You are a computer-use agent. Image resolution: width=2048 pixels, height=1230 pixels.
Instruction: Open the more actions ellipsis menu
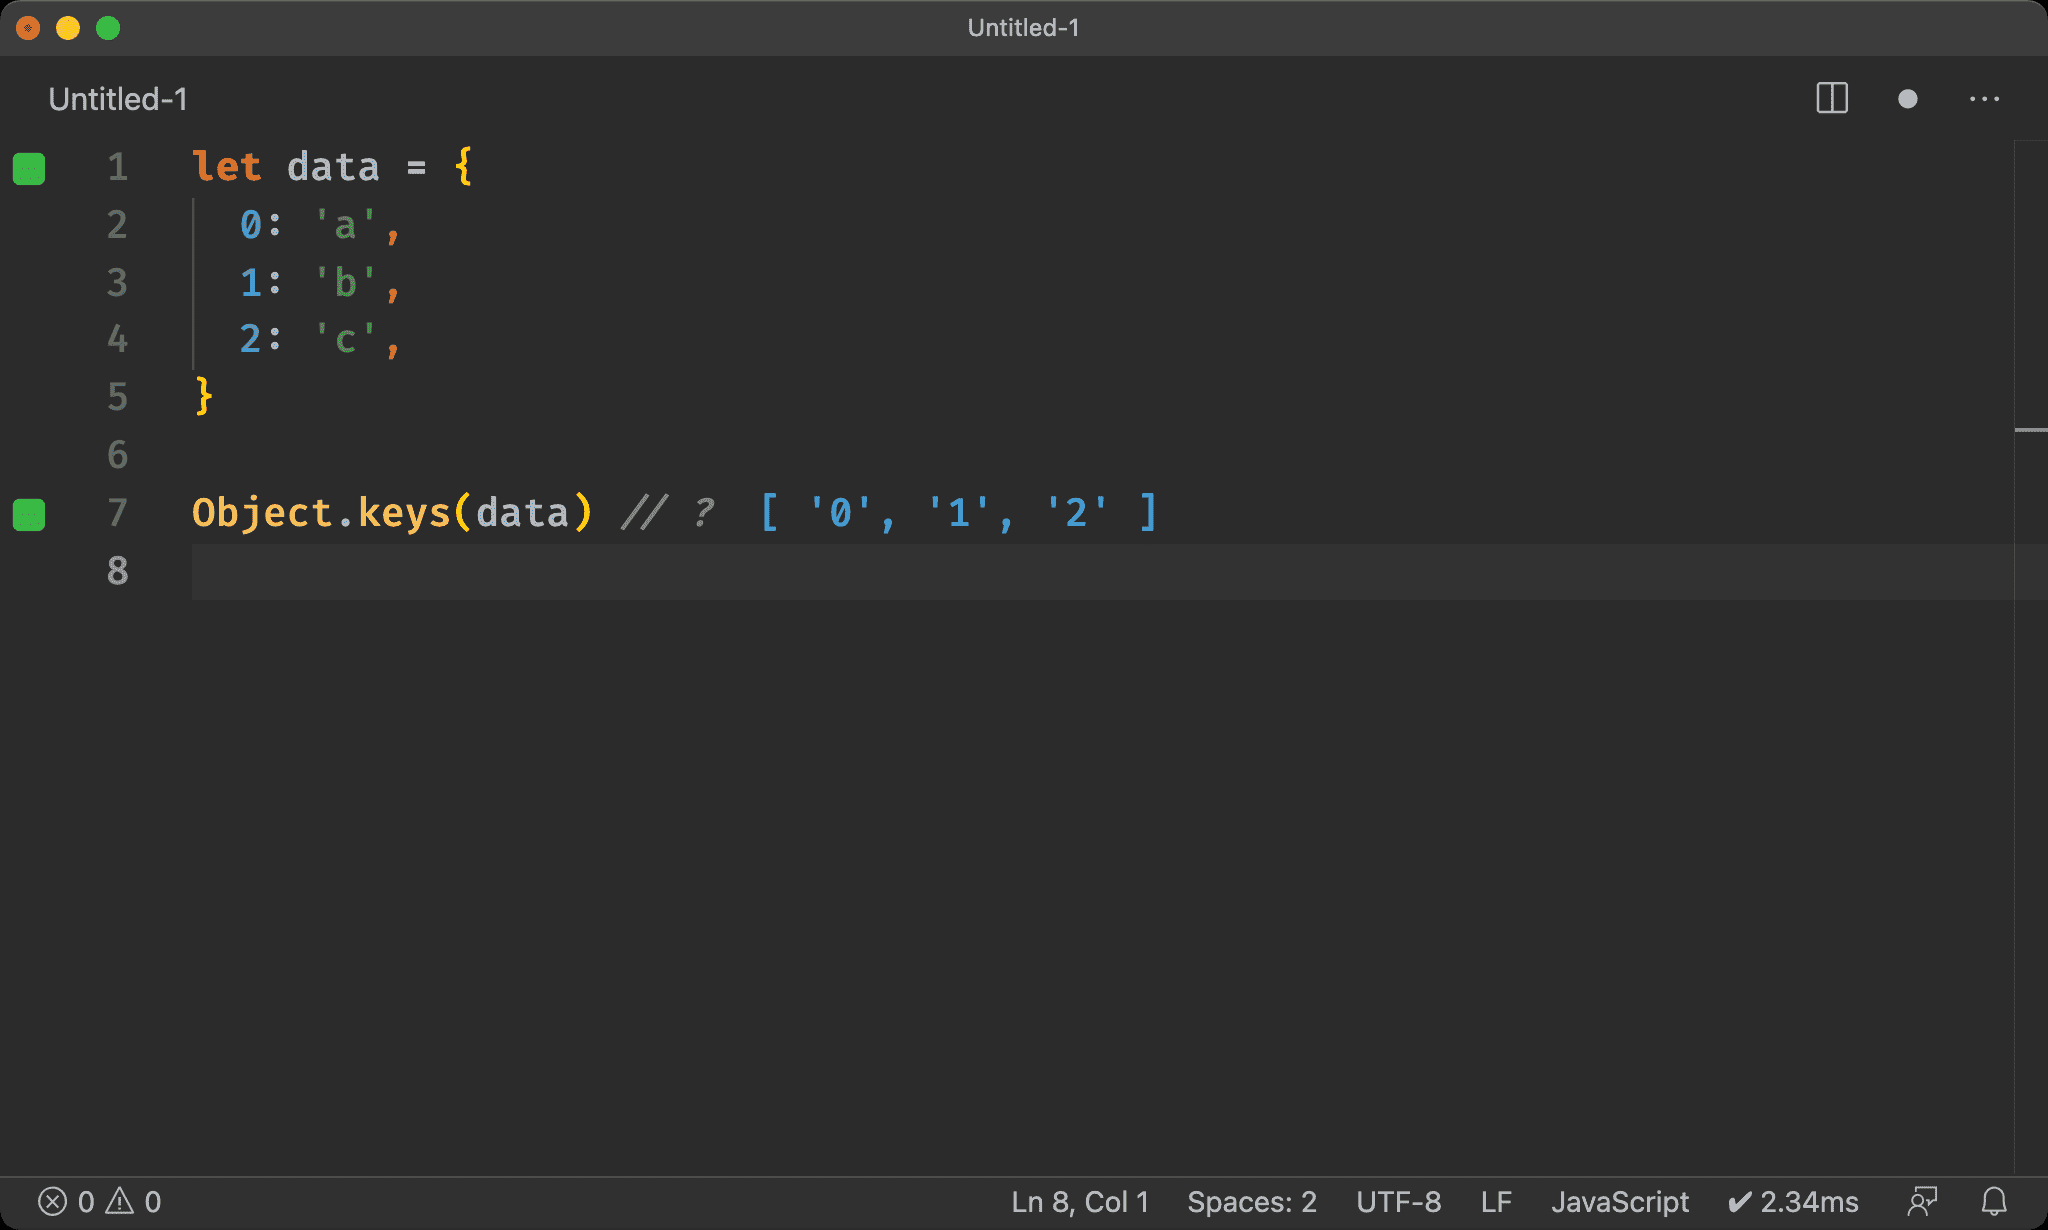[1984, 99]
